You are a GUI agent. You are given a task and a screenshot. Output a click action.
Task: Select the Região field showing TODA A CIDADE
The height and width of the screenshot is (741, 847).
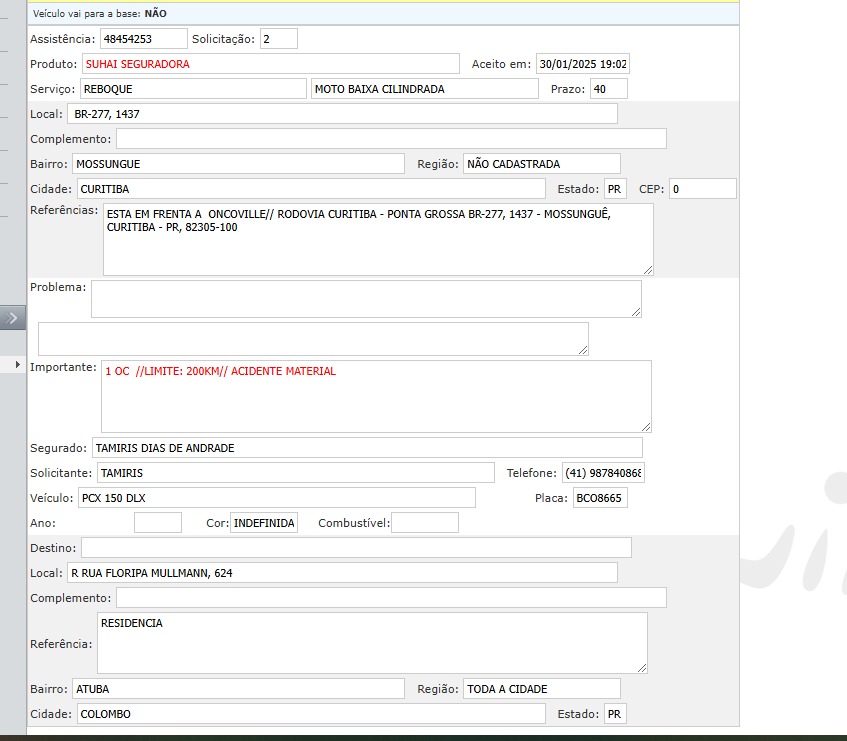pos(541,689)
